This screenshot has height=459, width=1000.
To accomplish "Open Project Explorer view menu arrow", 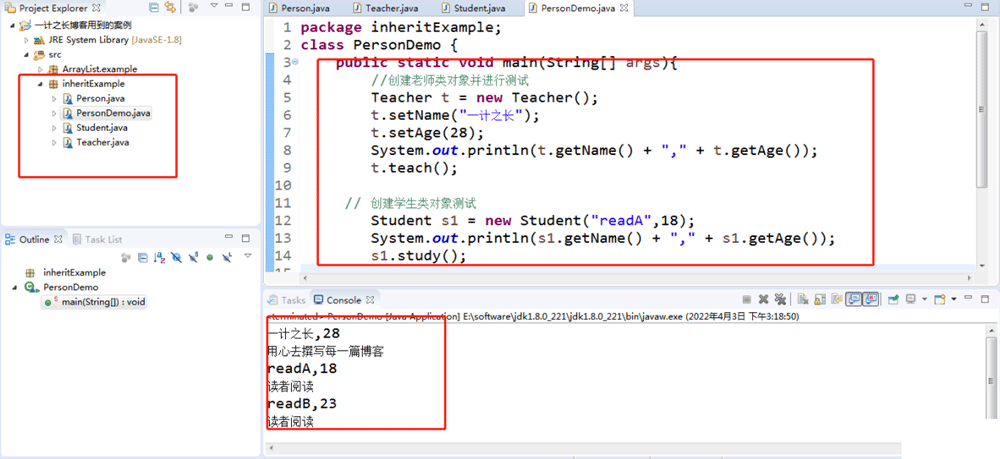I will click(214, 7).
